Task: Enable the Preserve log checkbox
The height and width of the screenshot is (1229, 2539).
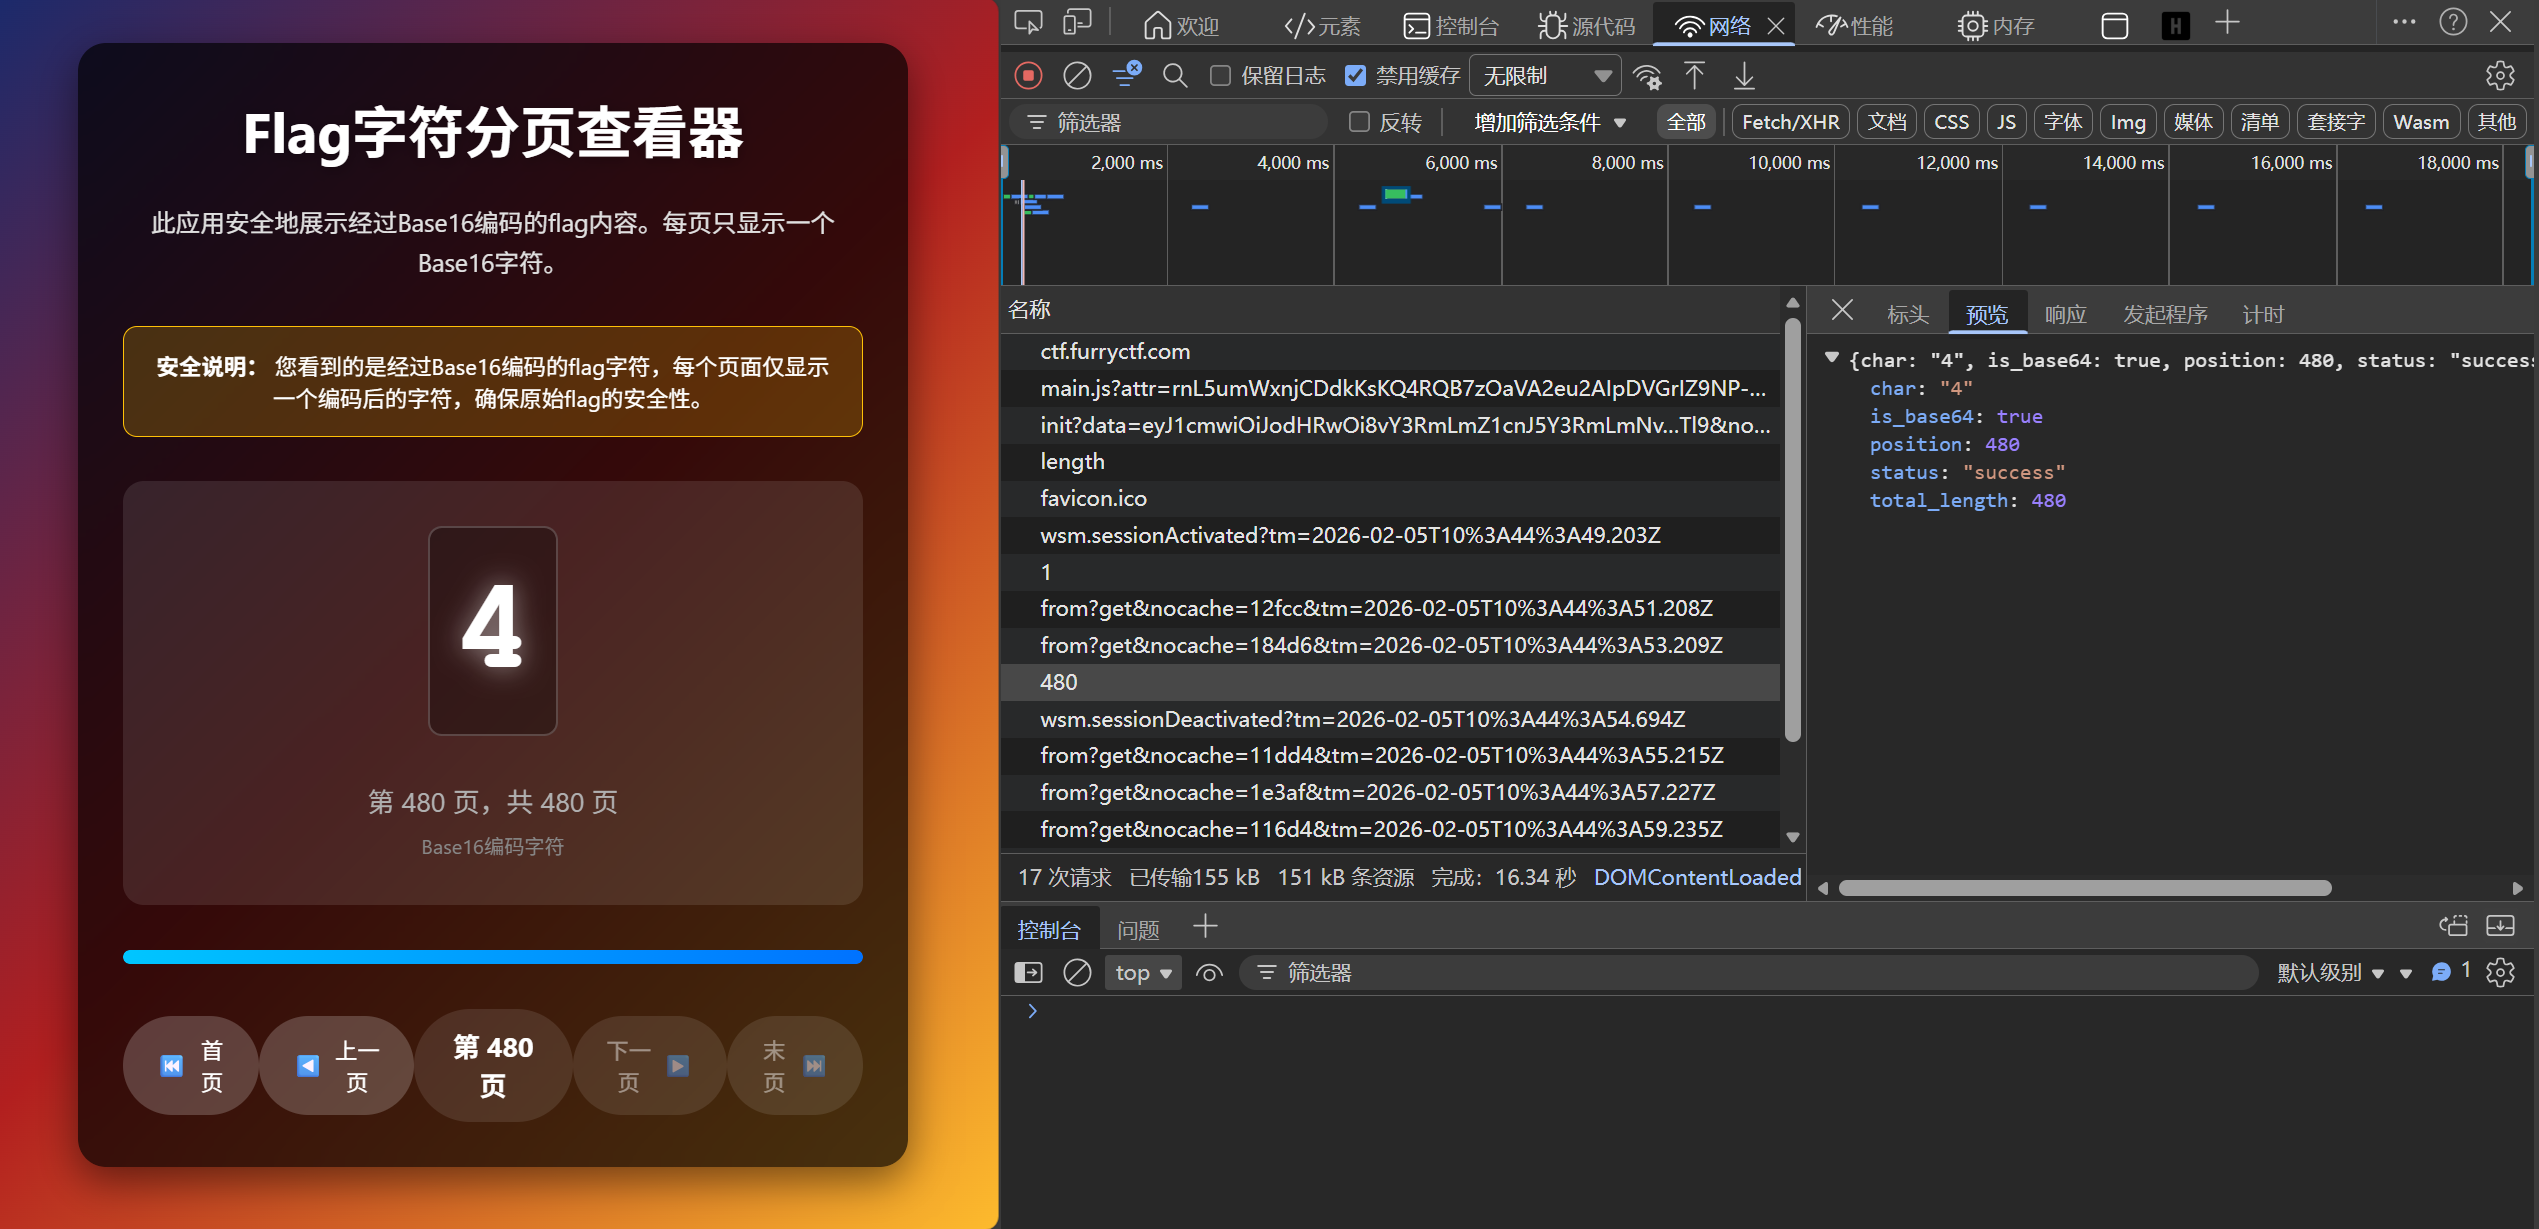Action: point(1220,76)
